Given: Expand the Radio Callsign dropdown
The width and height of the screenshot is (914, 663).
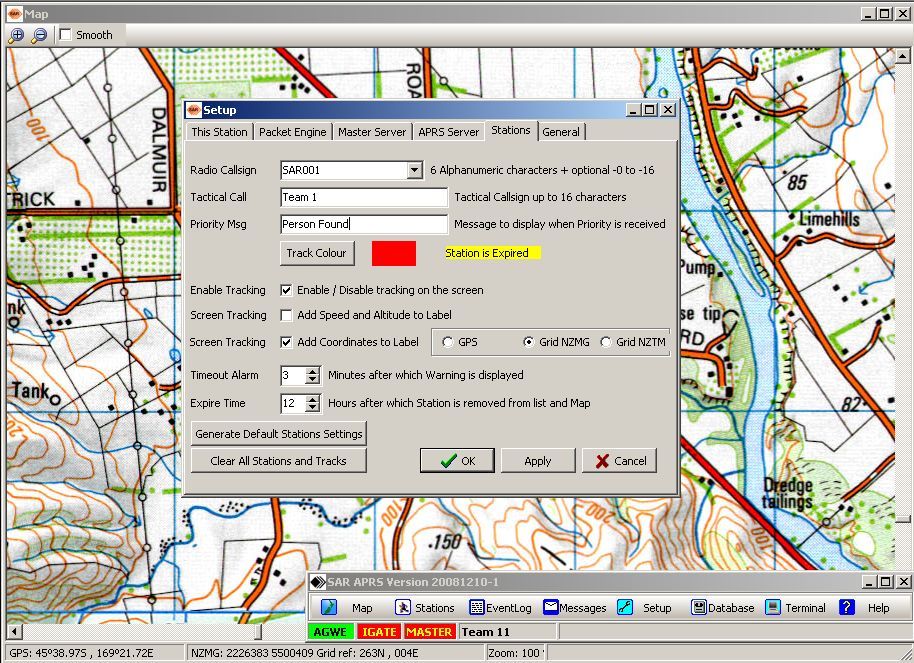Looking at the screenshot, I should click(414, 170).
